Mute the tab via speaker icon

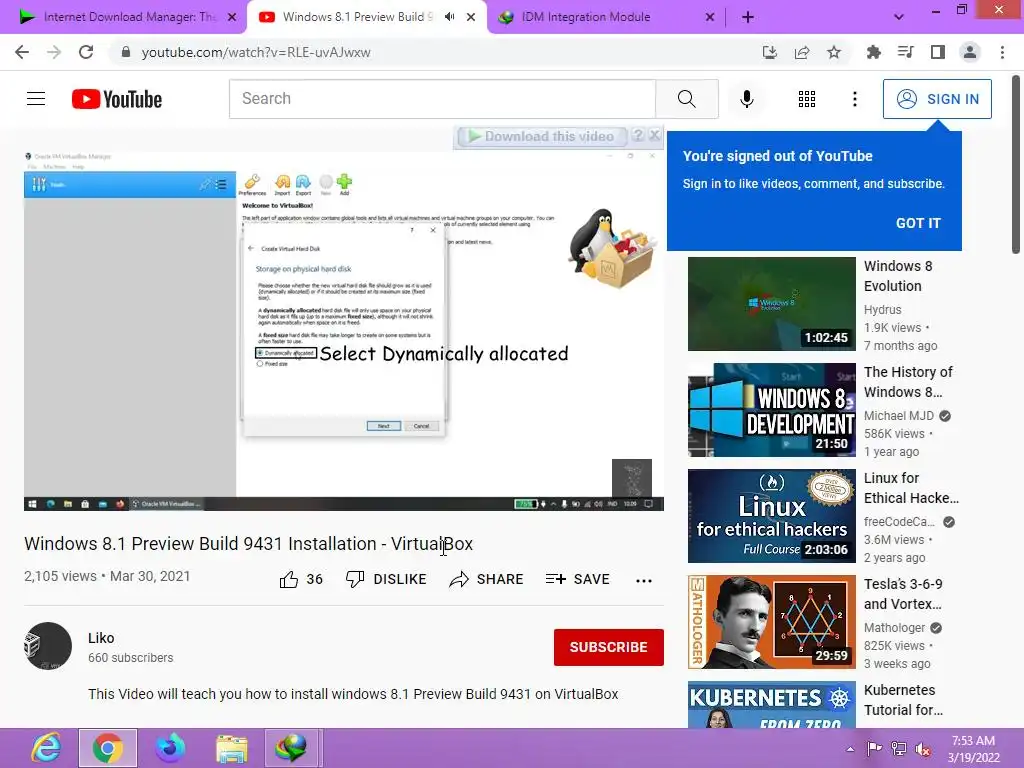449,17
